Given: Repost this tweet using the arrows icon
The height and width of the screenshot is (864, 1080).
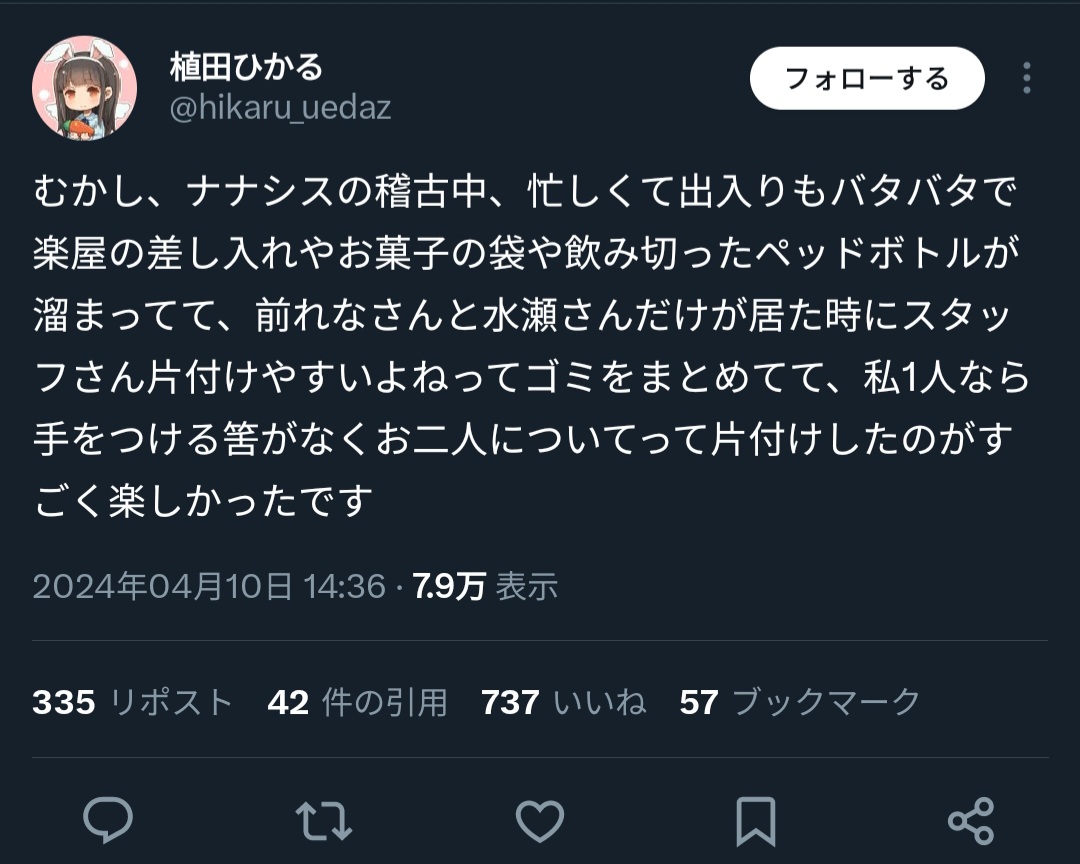Looking at the screenshot, I should coord(323,821).
